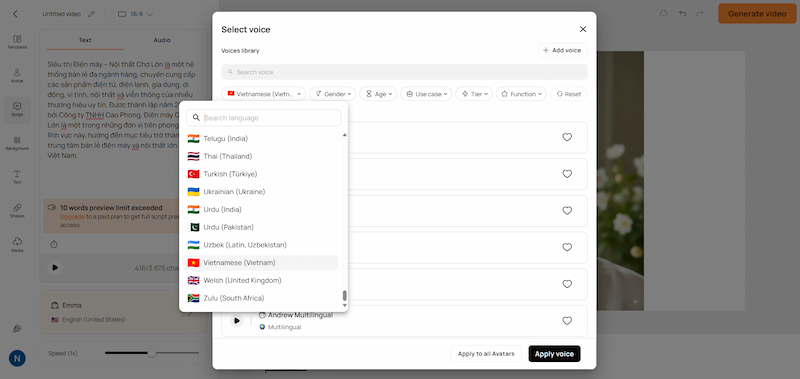This screenshot has height=379, width=800.
Task: Open the Tier filter dropdown
Action: (x=474, y=94)
